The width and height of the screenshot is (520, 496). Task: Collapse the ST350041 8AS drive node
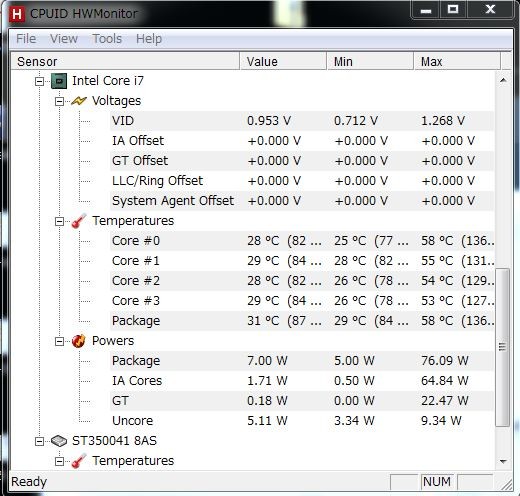39,441
